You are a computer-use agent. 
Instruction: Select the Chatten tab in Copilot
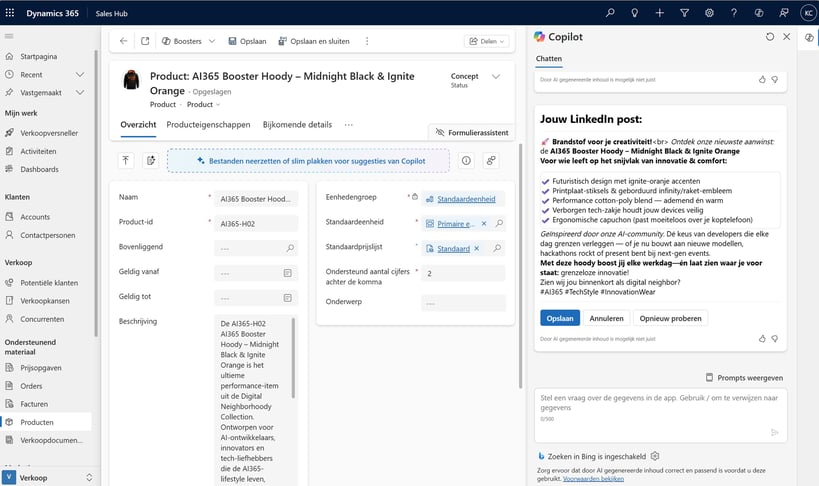click(x=549, y=59)
